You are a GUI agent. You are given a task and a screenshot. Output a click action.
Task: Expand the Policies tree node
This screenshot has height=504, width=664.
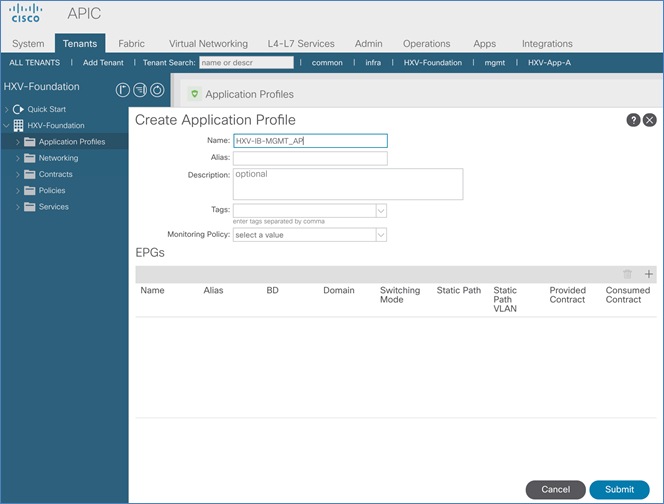(x=17, y=190)
